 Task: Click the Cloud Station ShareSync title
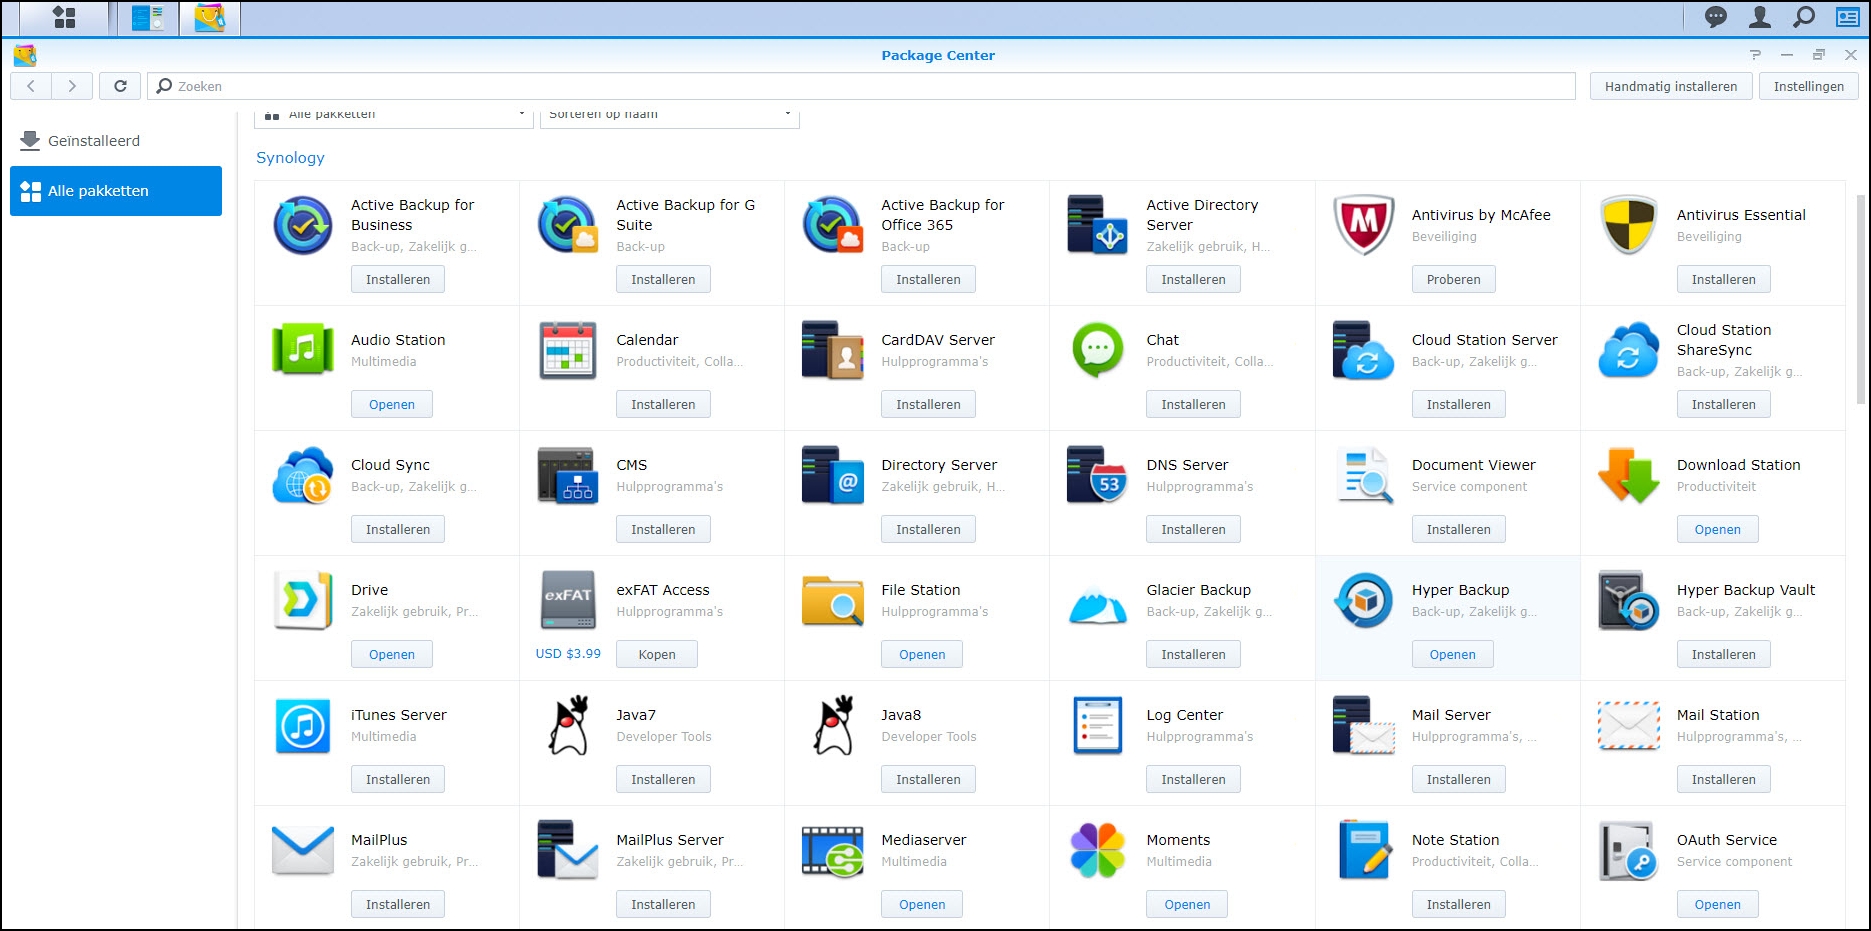click(1724, 340)
